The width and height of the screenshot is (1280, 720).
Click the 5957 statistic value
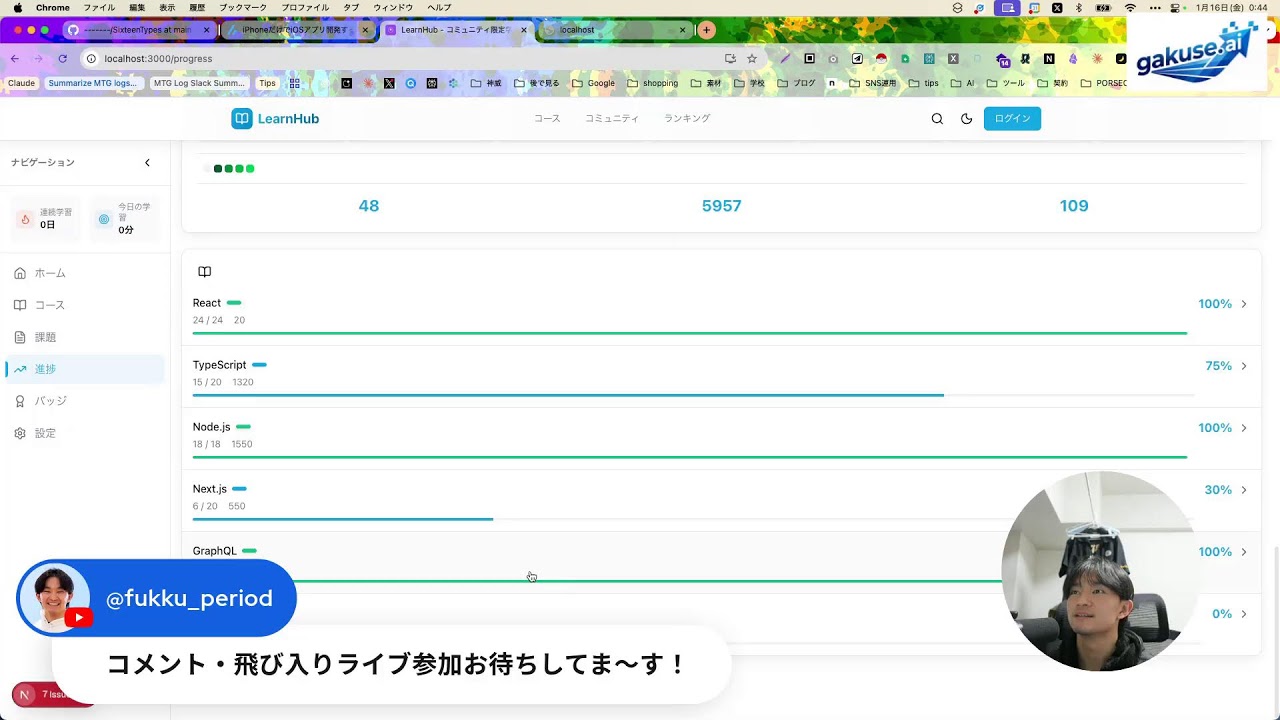[x=721, y=206]
